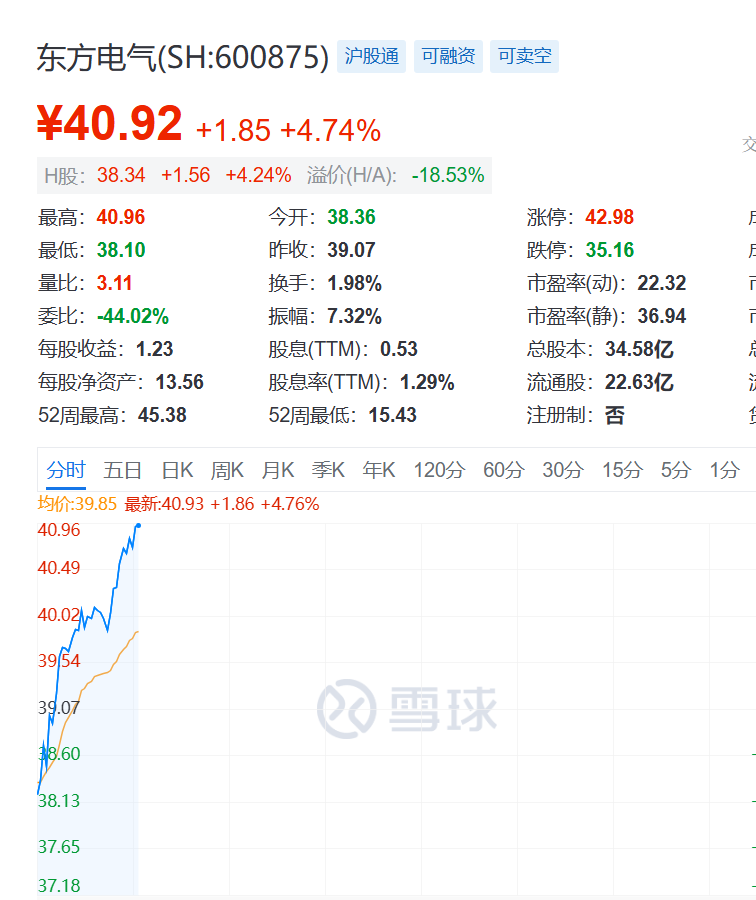Click the 均价:39.85 chart label
This screenshot has height=900, width=756.
[77, 504]
